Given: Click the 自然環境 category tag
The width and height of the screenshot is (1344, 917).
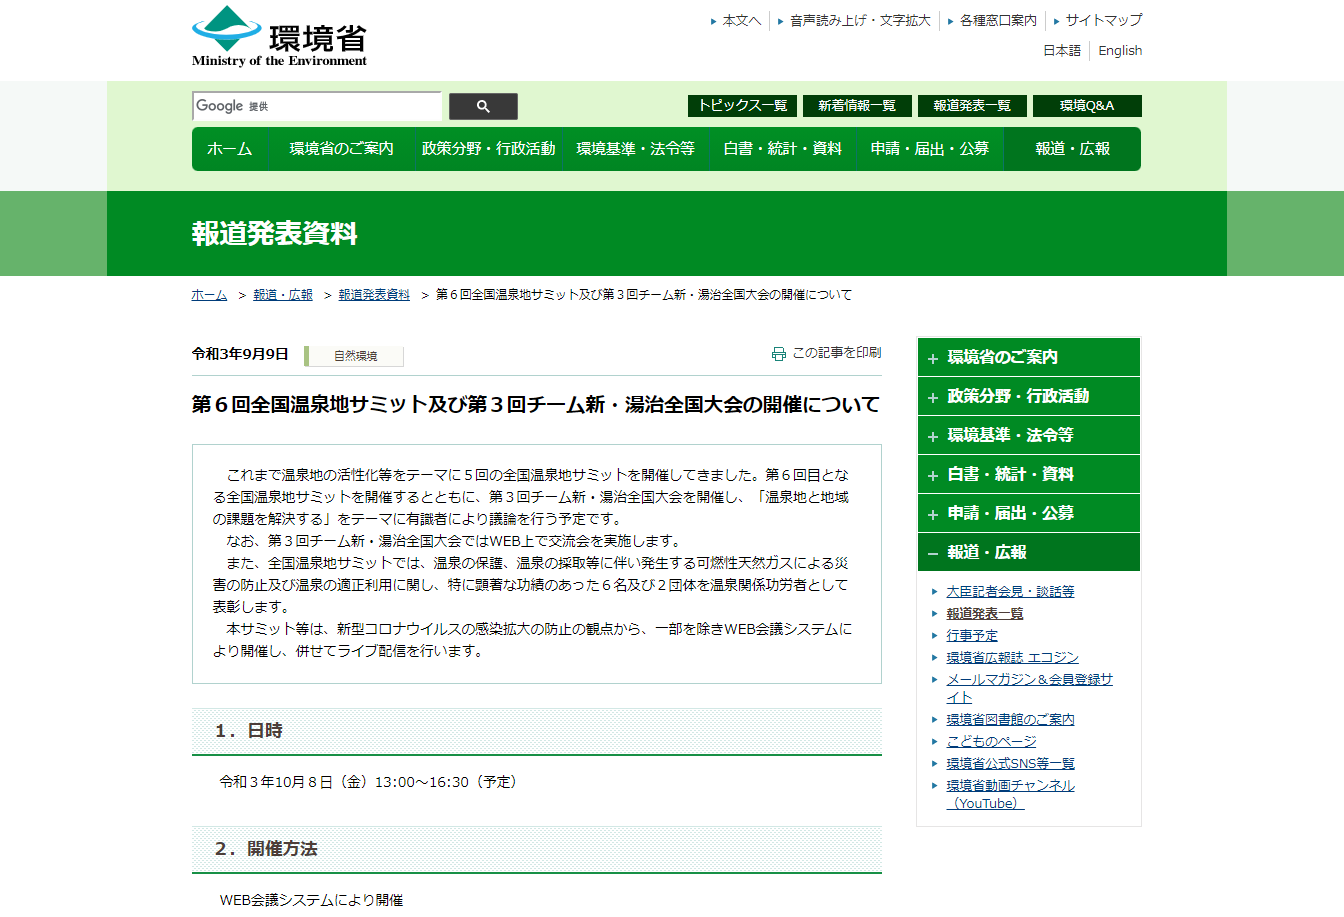Looking at the screenshot, I should click(x=355, y=356).
